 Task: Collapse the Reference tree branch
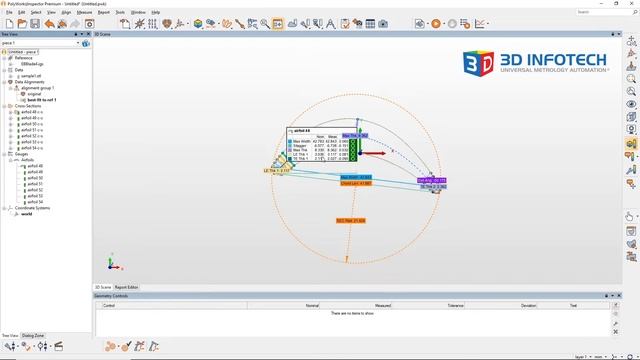pos(4,58)
